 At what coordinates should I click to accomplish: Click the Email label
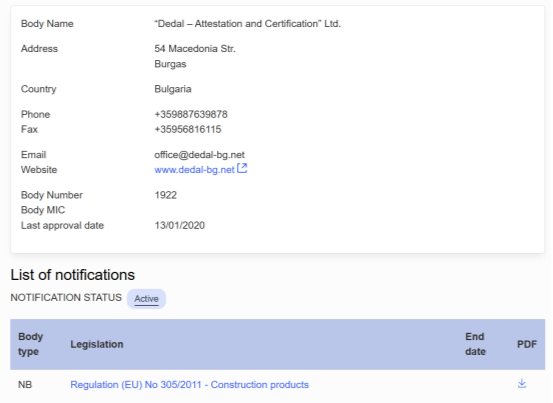(34, 155)
